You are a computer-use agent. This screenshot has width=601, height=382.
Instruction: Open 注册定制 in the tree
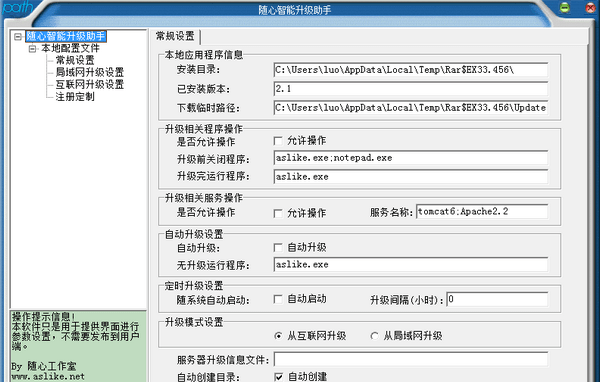click(x=75, y=97)
